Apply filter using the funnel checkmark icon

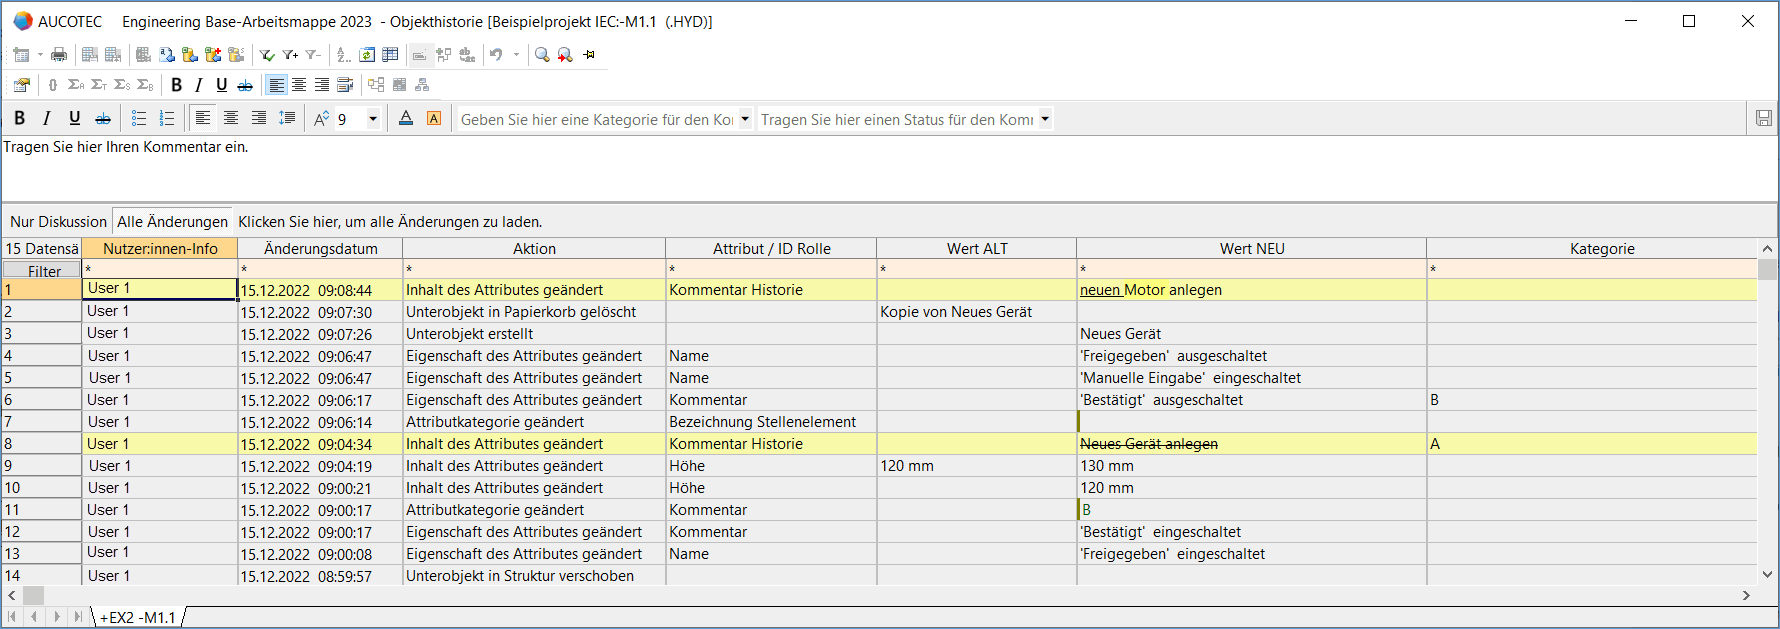(x=267, y=55)
